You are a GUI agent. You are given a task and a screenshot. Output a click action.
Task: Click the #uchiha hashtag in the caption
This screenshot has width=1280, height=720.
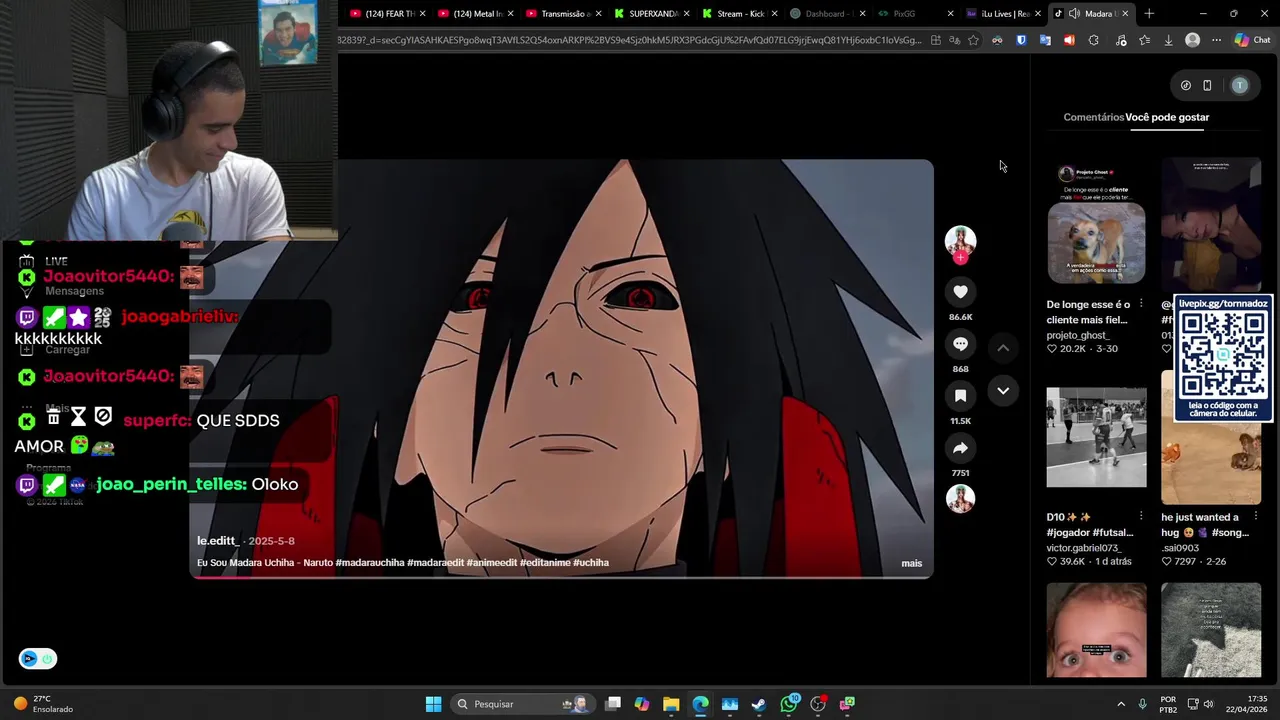click(591, 563)
